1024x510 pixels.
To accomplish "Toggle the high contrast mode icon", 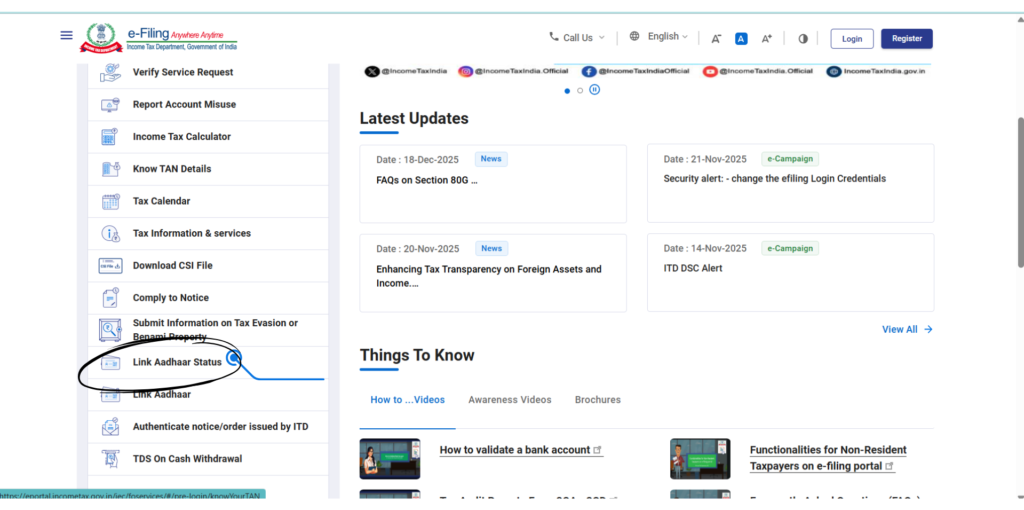I will (x=802, y=38).
